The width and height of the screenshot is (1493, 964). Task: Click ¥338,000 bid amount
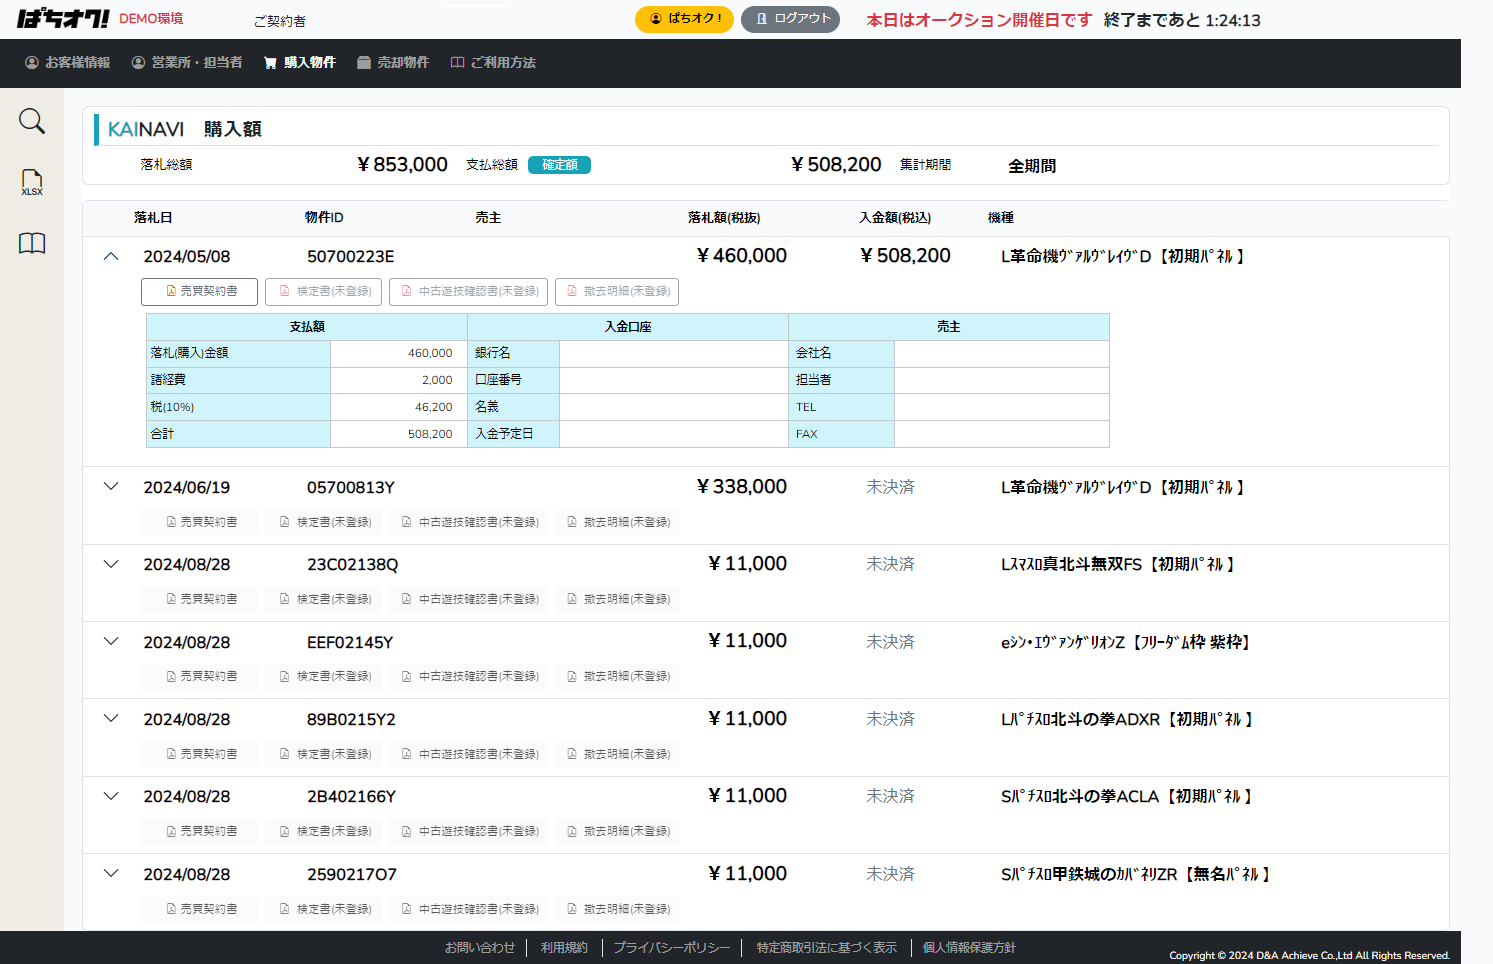pyautogui.click(x=742, y=487)
